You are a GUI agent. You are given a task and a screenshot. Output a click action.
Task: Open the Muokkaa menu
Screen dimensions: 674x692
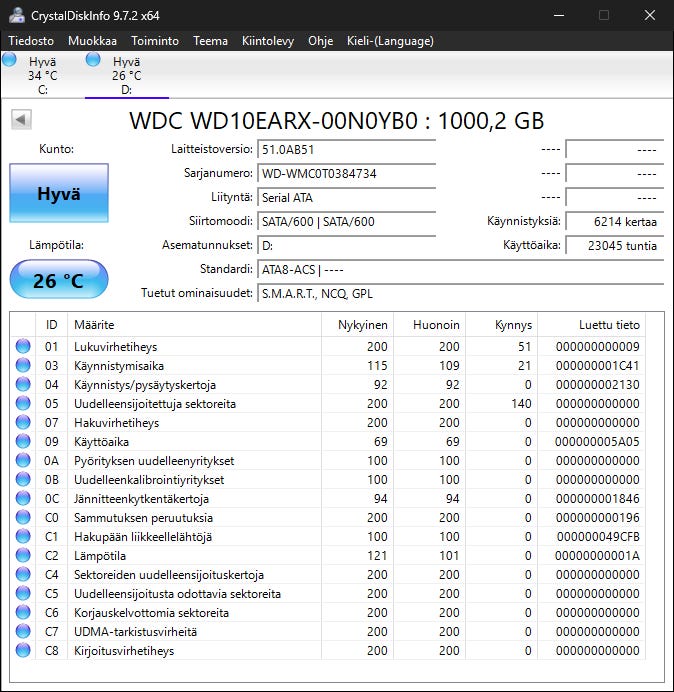pos(92,41)
